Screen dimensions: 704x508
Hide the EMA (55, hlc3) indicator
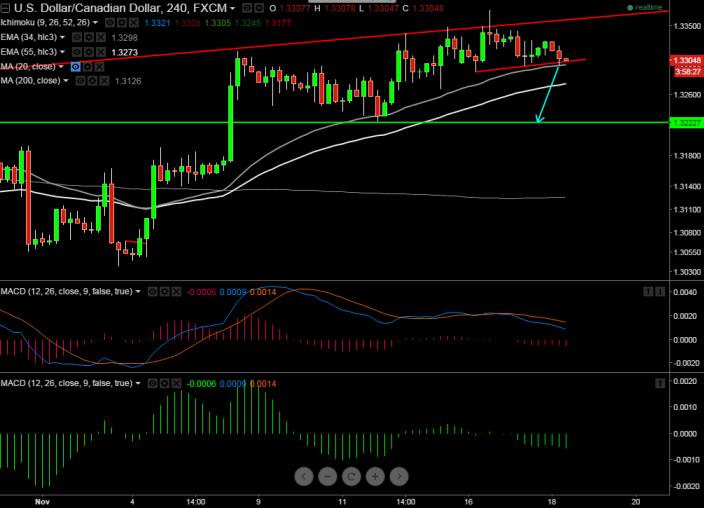click(x=77, y=52)
